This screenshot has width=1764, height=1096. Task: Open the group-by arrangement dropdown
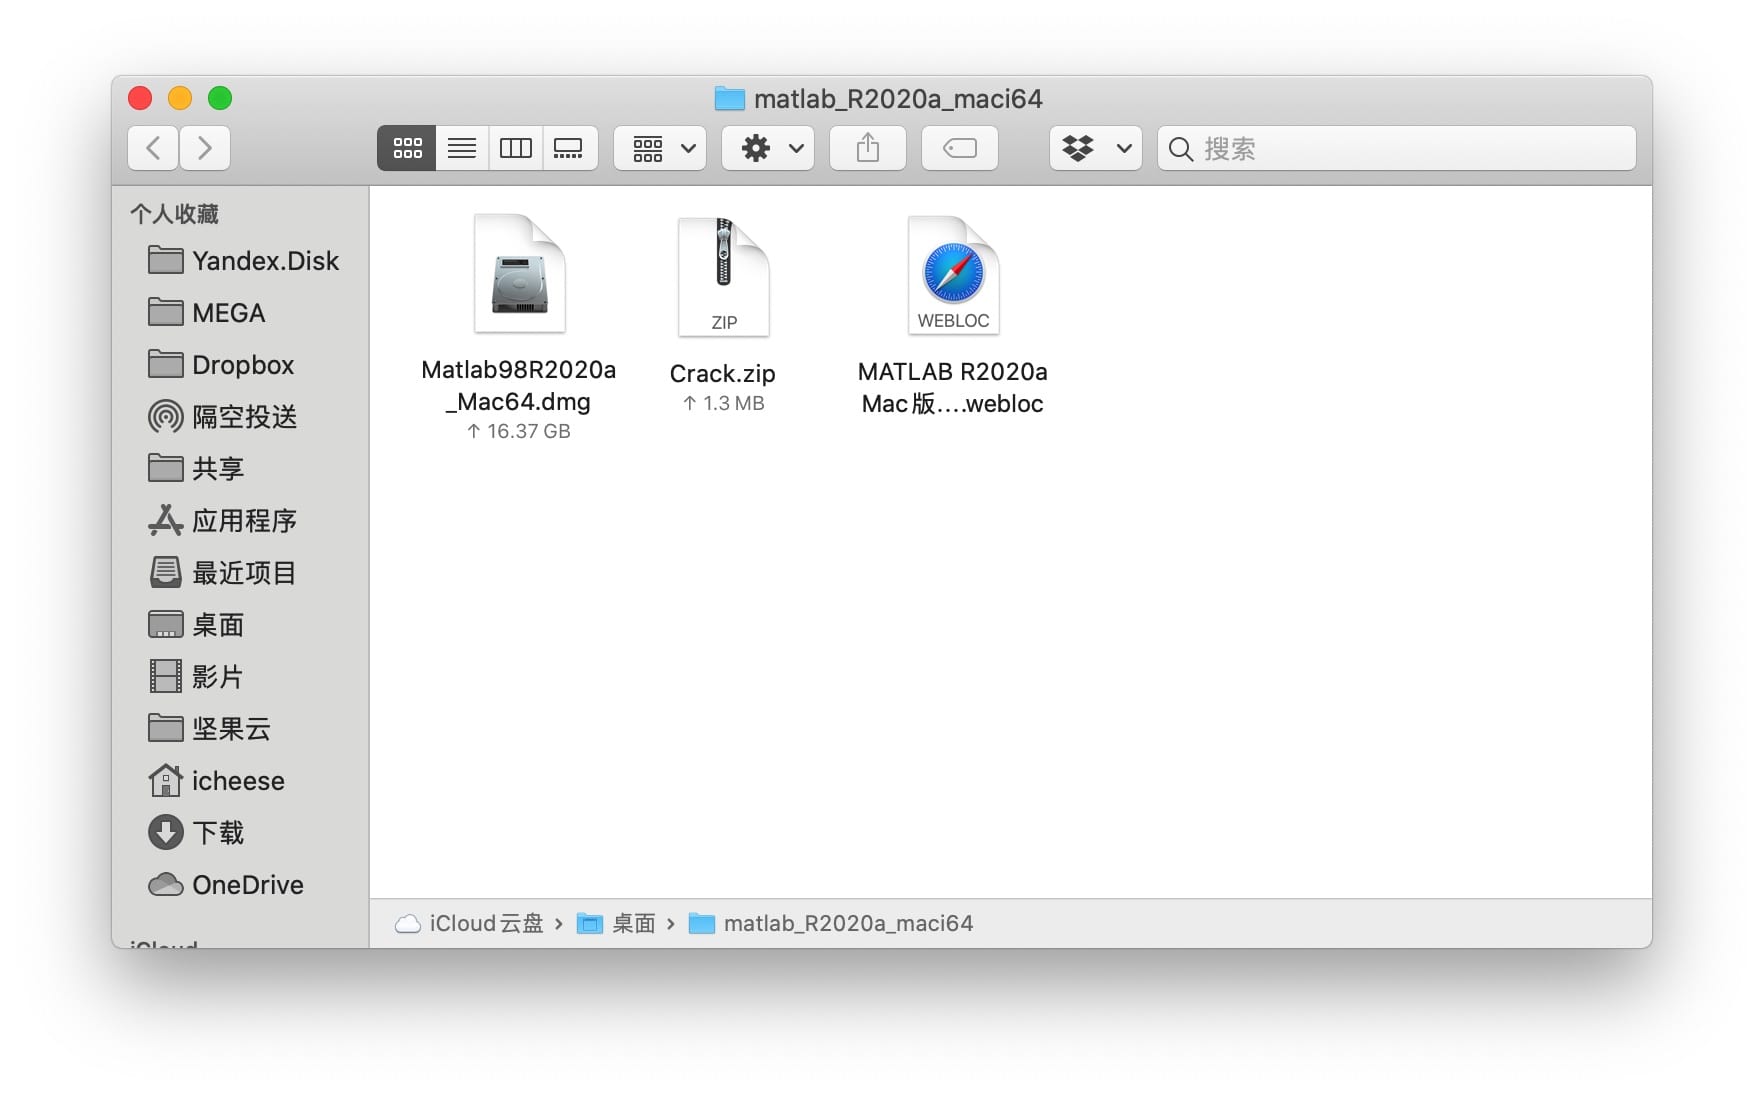(x=660, y=148)
